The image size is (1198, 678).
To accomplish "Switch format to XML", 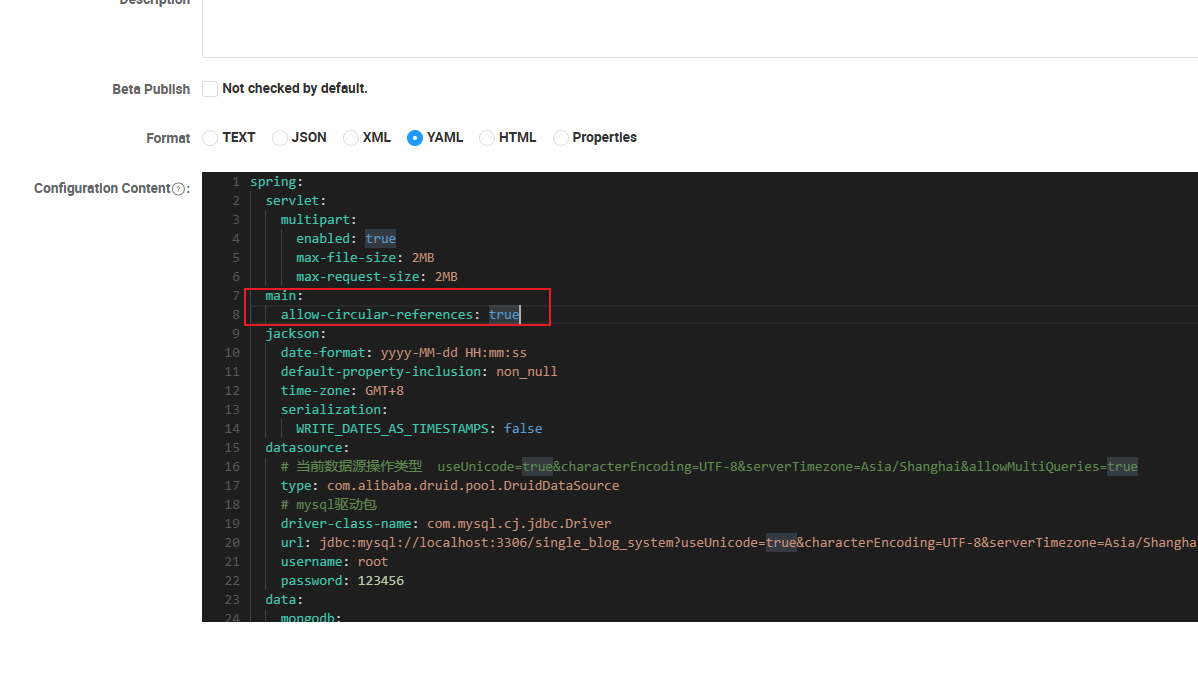I will 351,138.
